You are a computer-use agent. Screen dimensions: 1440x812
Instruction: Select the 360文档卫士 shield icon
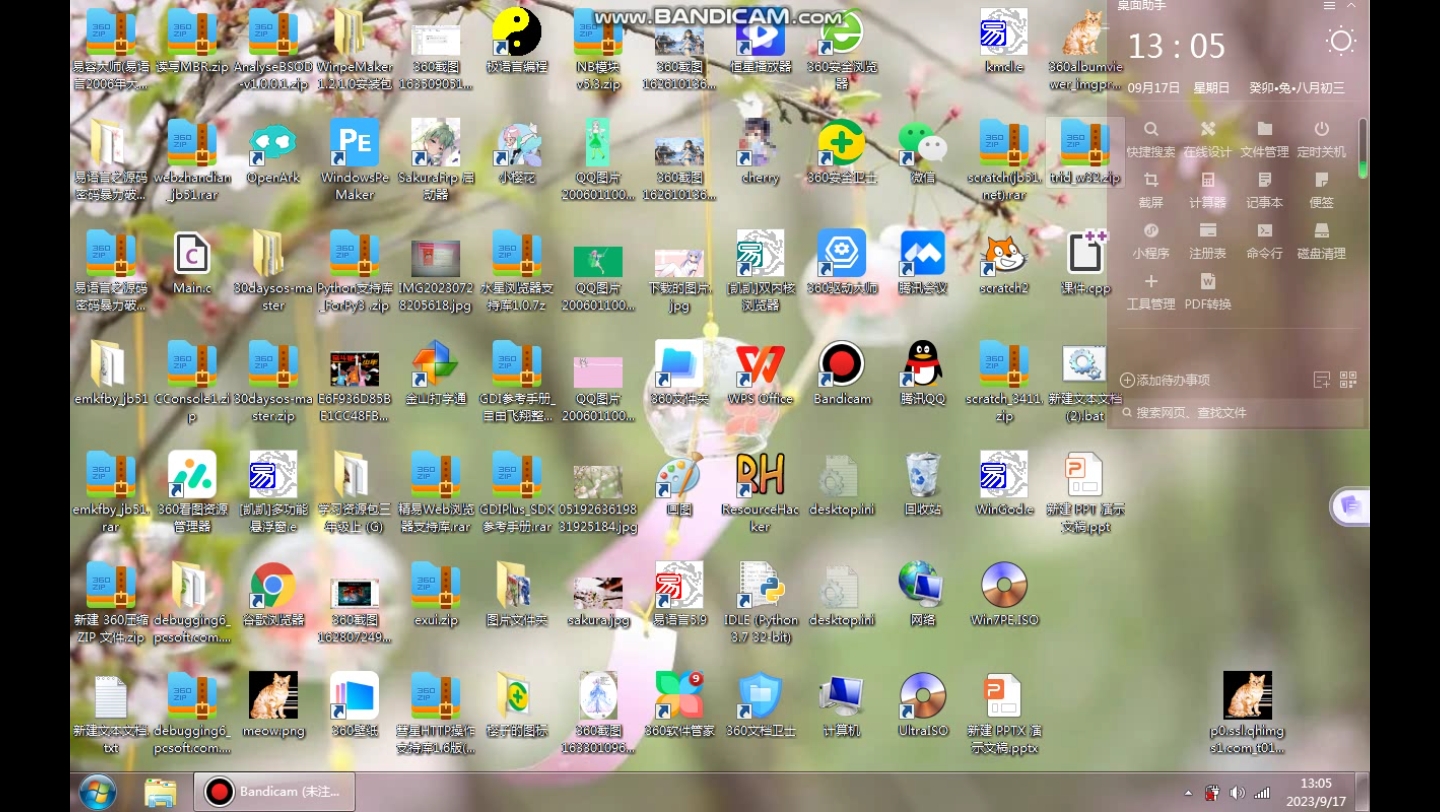click(760, 704)
